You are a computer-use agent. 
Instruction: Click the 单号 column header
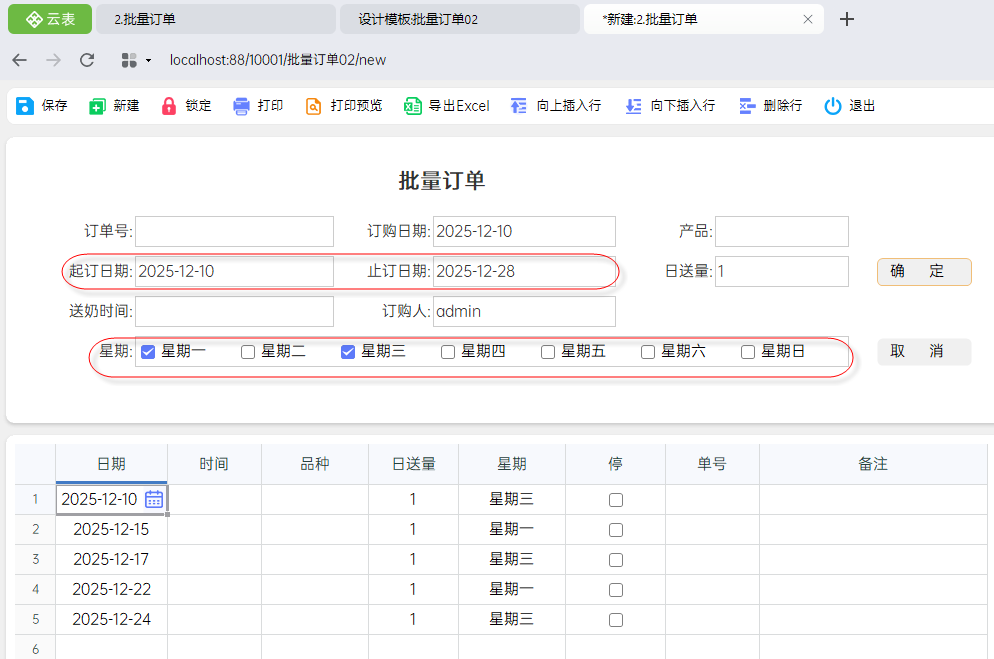(x=712, y=464)
